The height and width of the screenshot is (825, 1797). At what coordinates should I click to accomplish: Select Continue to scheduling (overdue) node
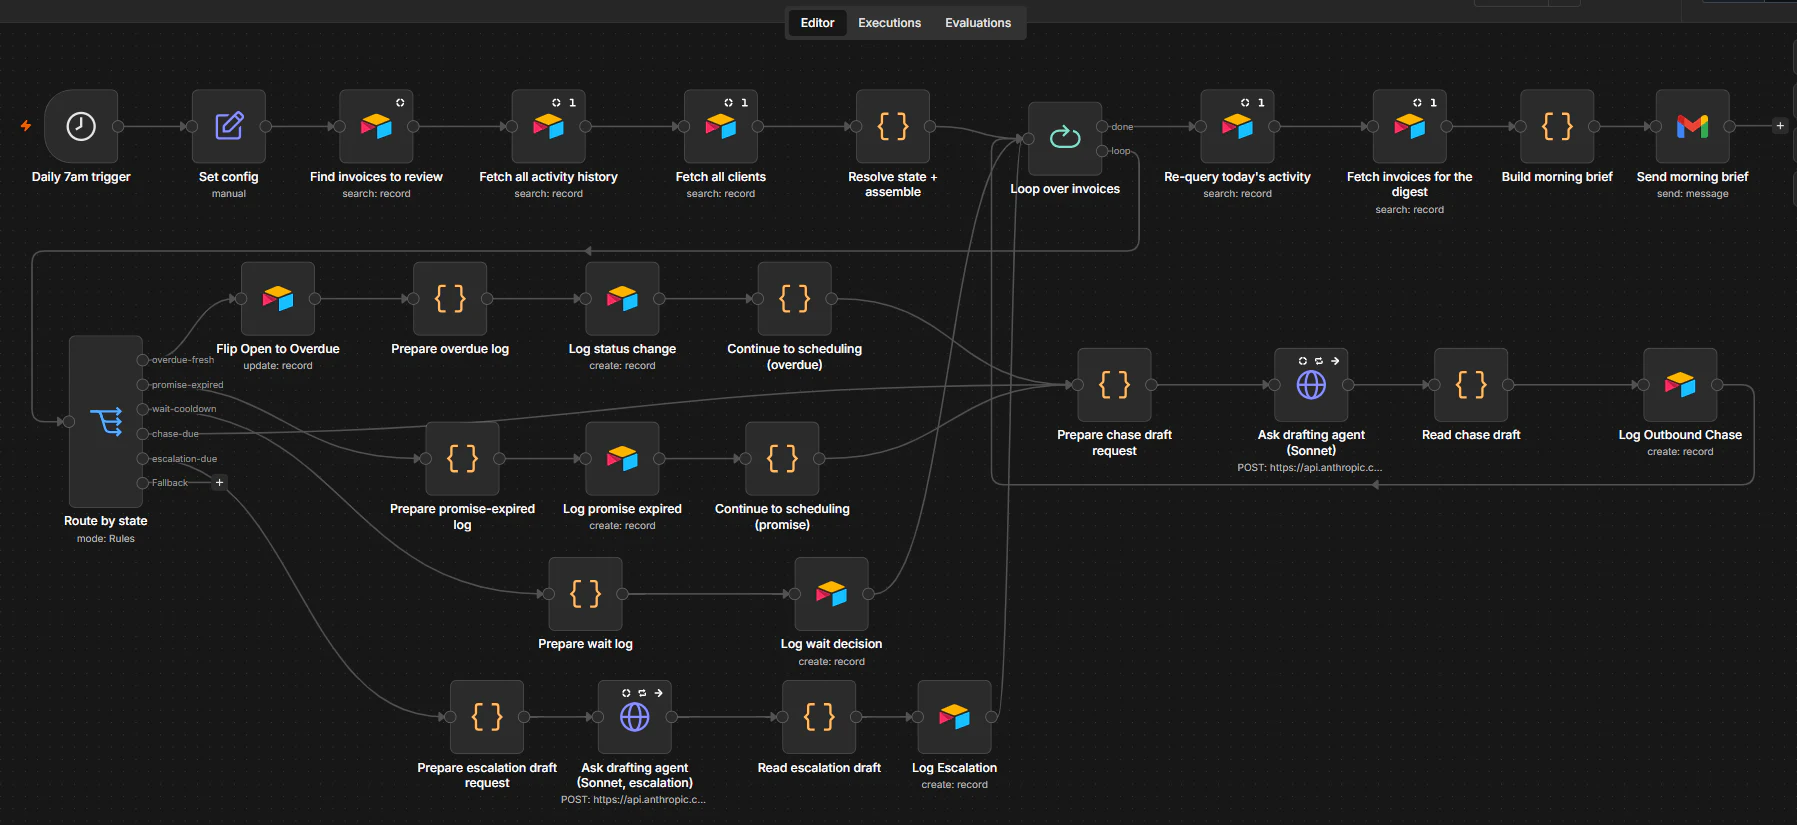(795, 298)
